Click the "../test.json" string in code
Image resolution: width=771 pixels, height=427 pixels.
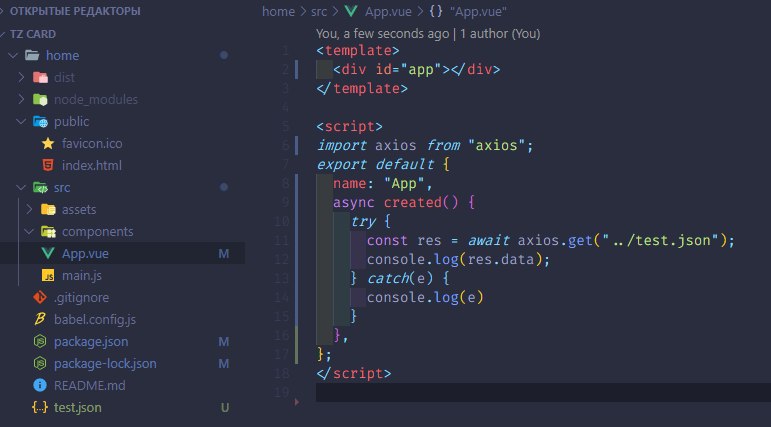661,240
